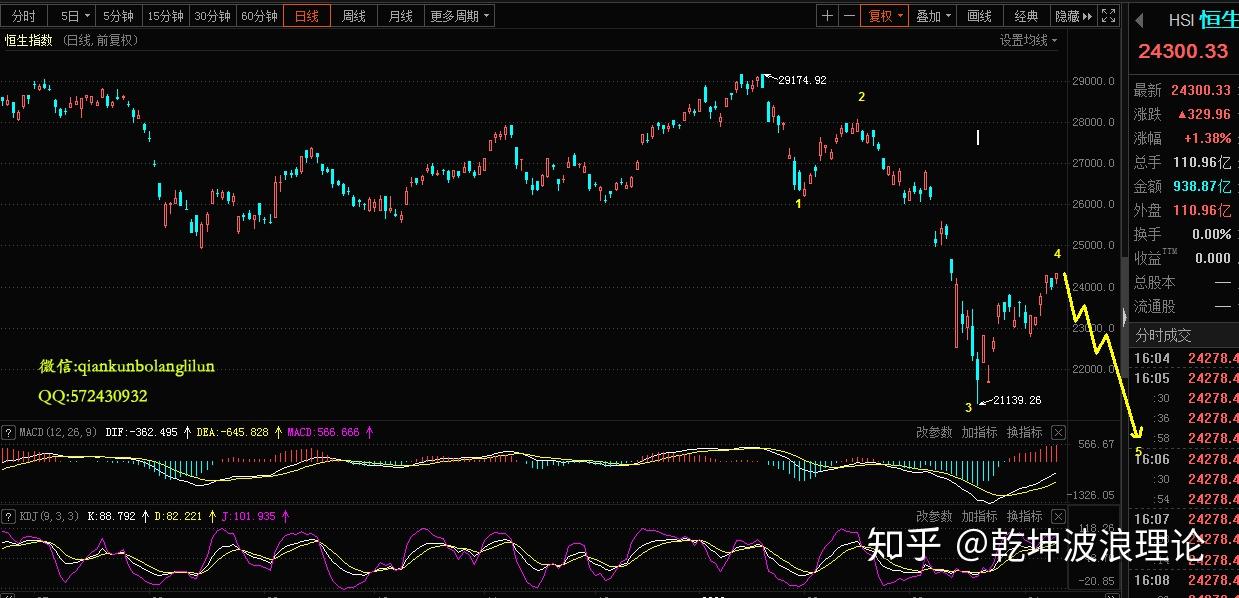Click 换指标 in the KDJ panel
The image size is (1239, 598).
[1024, 516]
